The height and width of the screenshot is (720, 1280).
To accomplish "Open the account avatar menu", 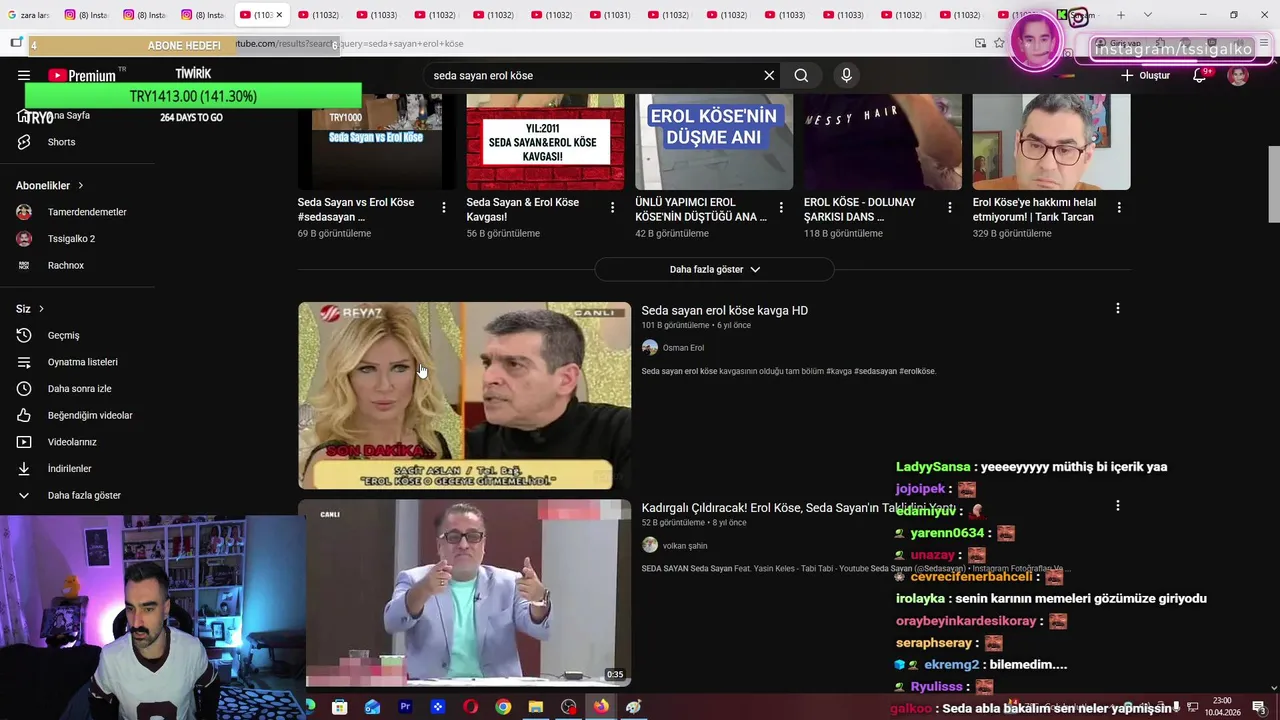I will tap(1238, 75).
